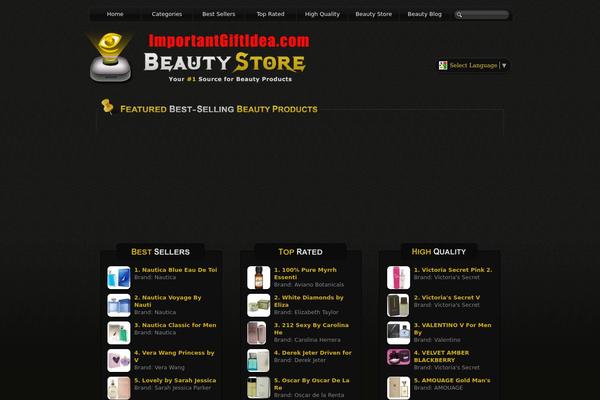Click the search magnifier icon
Screen dimensions: 600x400
pos(459,15)
